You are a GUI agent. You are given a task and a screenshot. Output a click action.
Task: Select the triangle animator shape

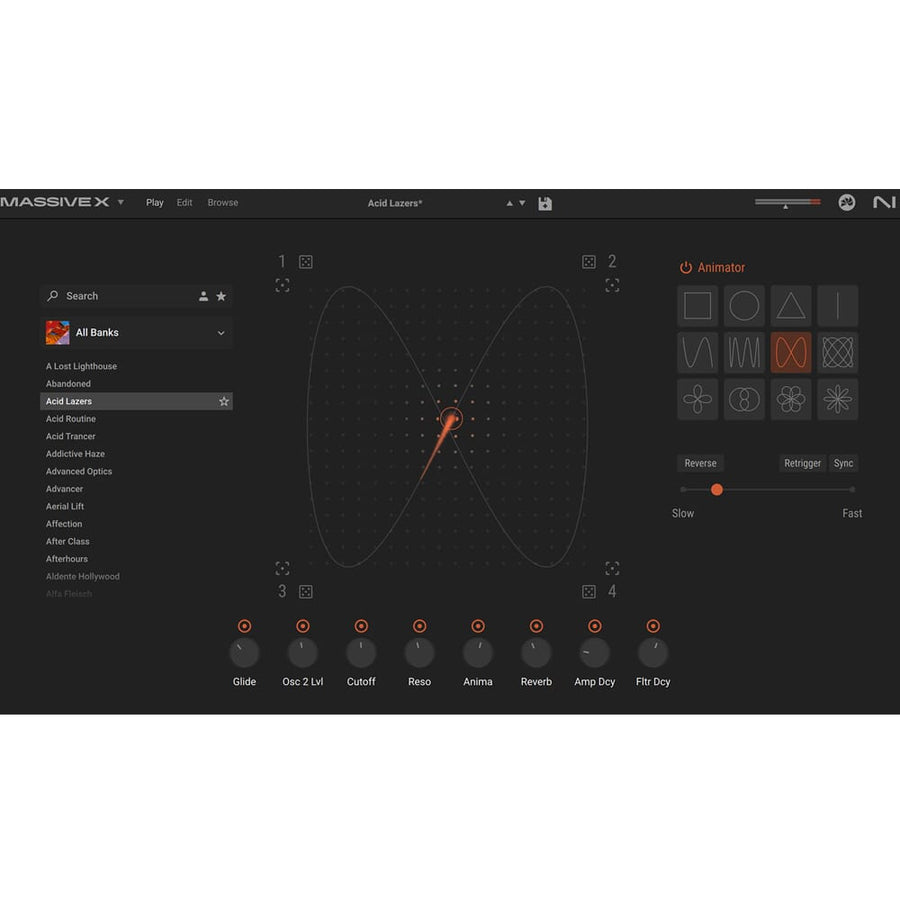[x=791, y=305]
